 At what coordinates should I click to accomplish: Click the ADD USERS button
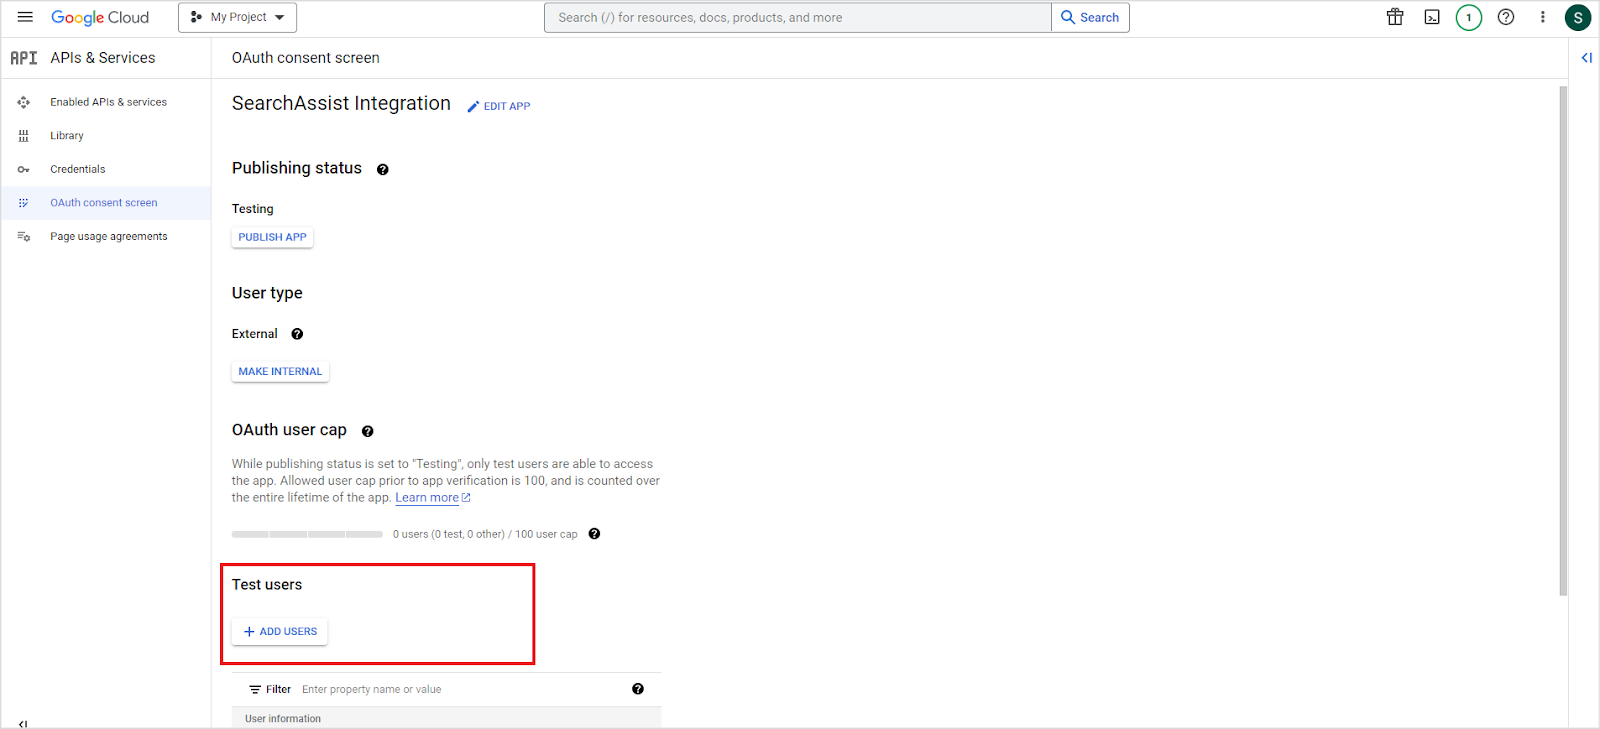tap(280, 632)
